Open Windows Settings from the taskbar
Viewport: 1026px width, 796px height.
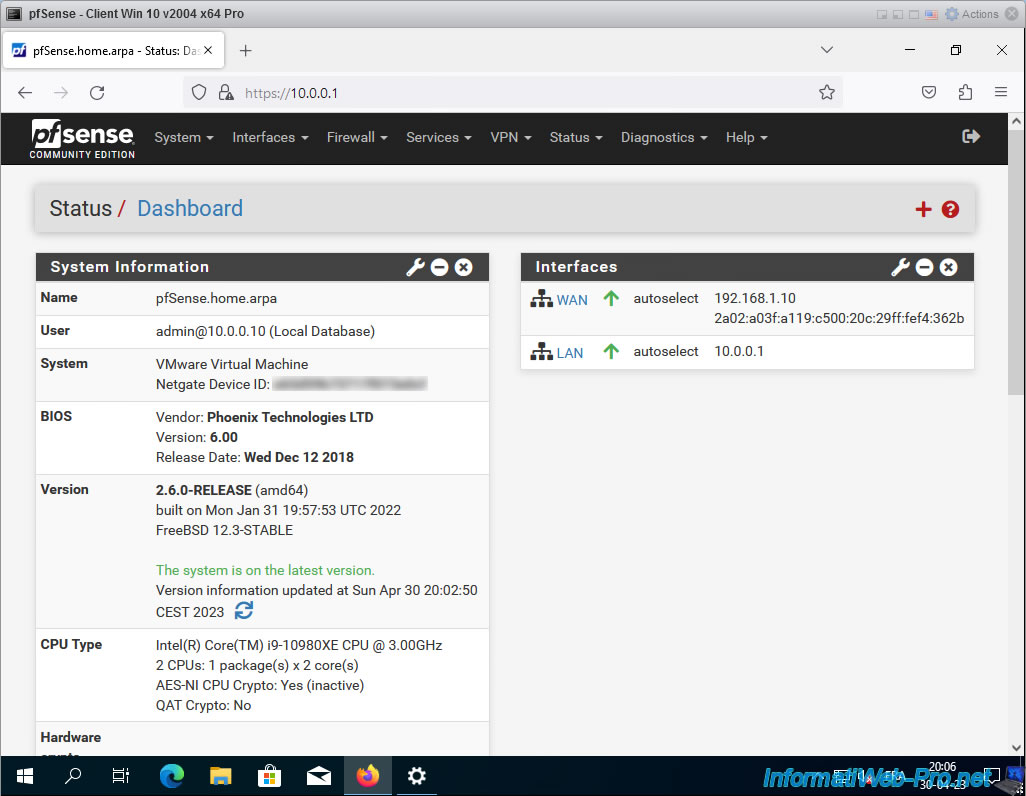[x=417, y=776]
